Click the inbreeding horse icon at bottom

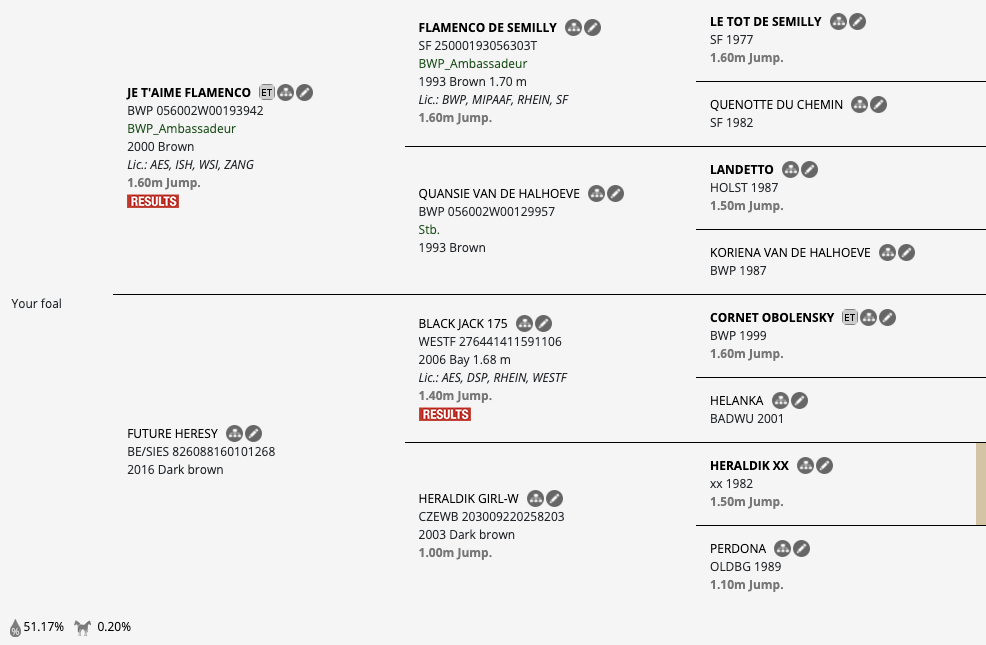pos(83,628)
